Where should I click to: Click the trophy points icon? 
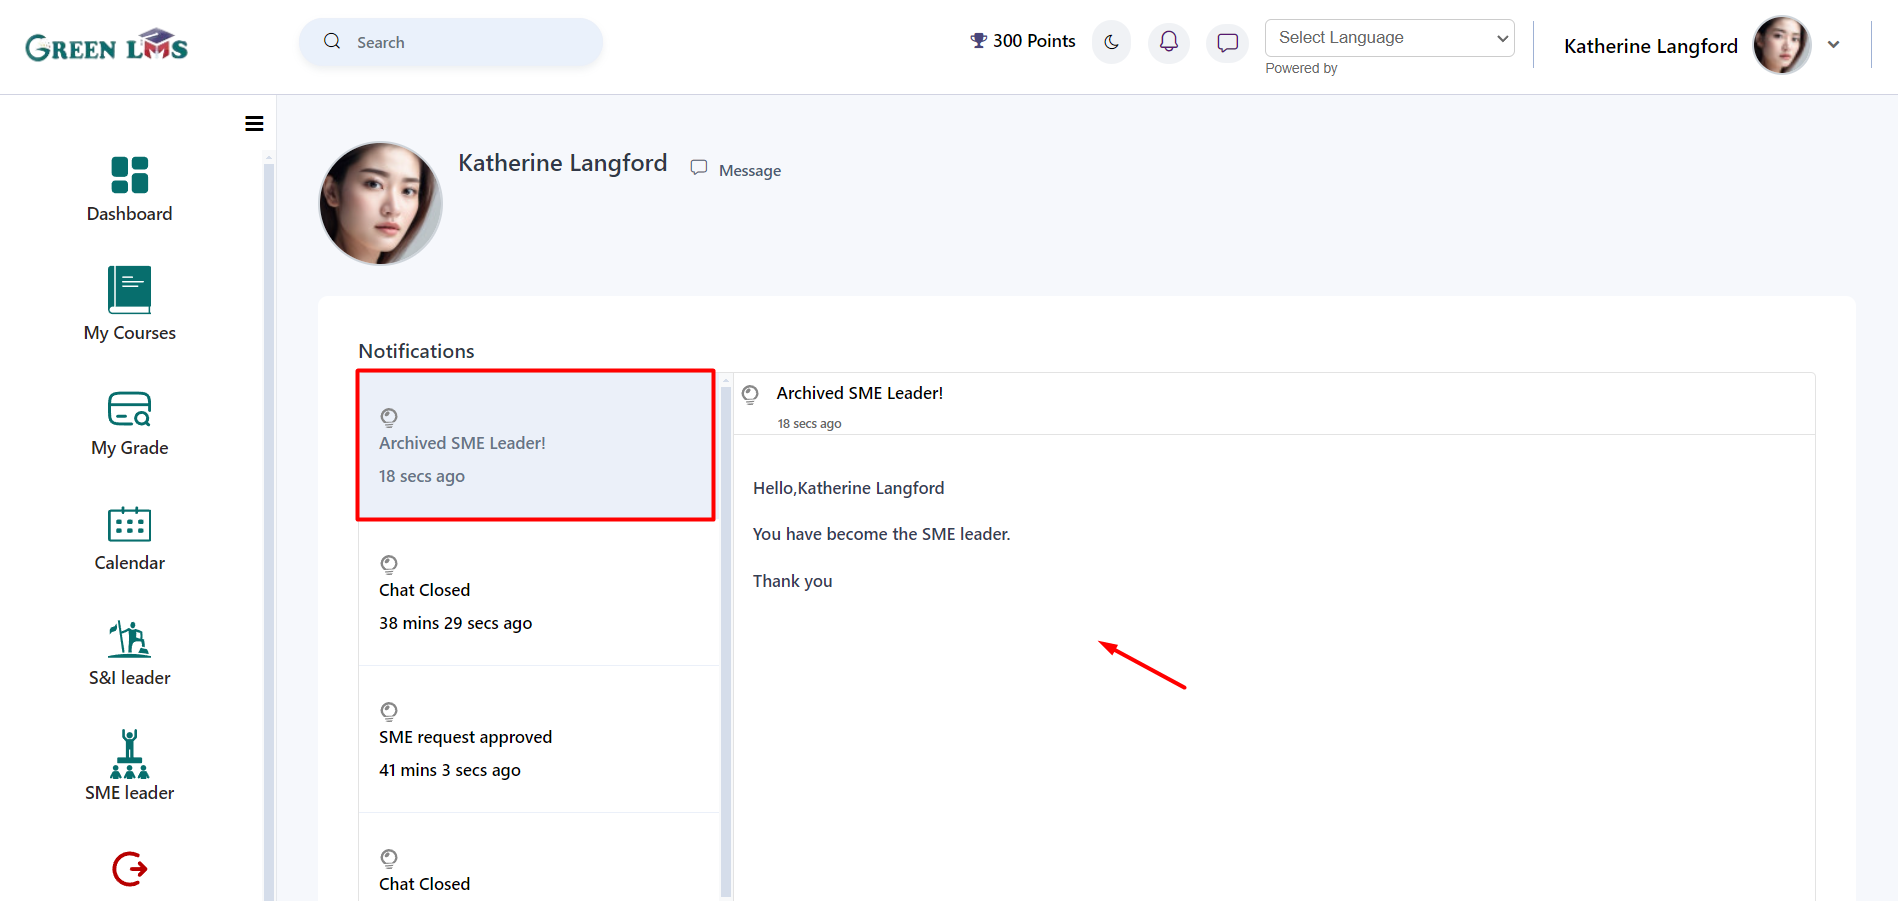979,41
